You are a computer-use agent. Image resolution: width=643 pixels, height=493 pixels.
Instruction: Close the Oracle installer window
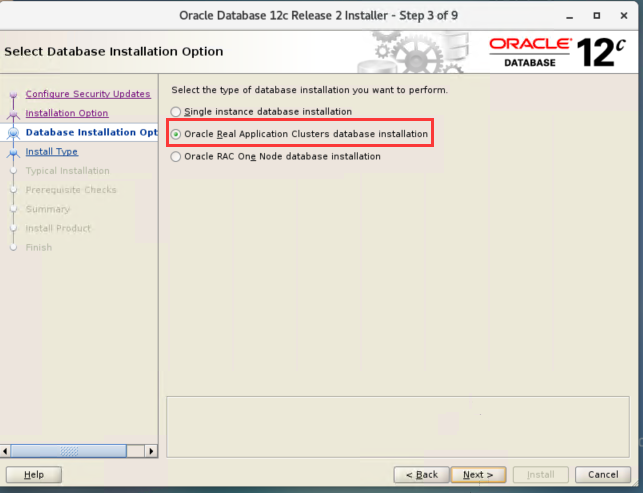coord(624,16)
